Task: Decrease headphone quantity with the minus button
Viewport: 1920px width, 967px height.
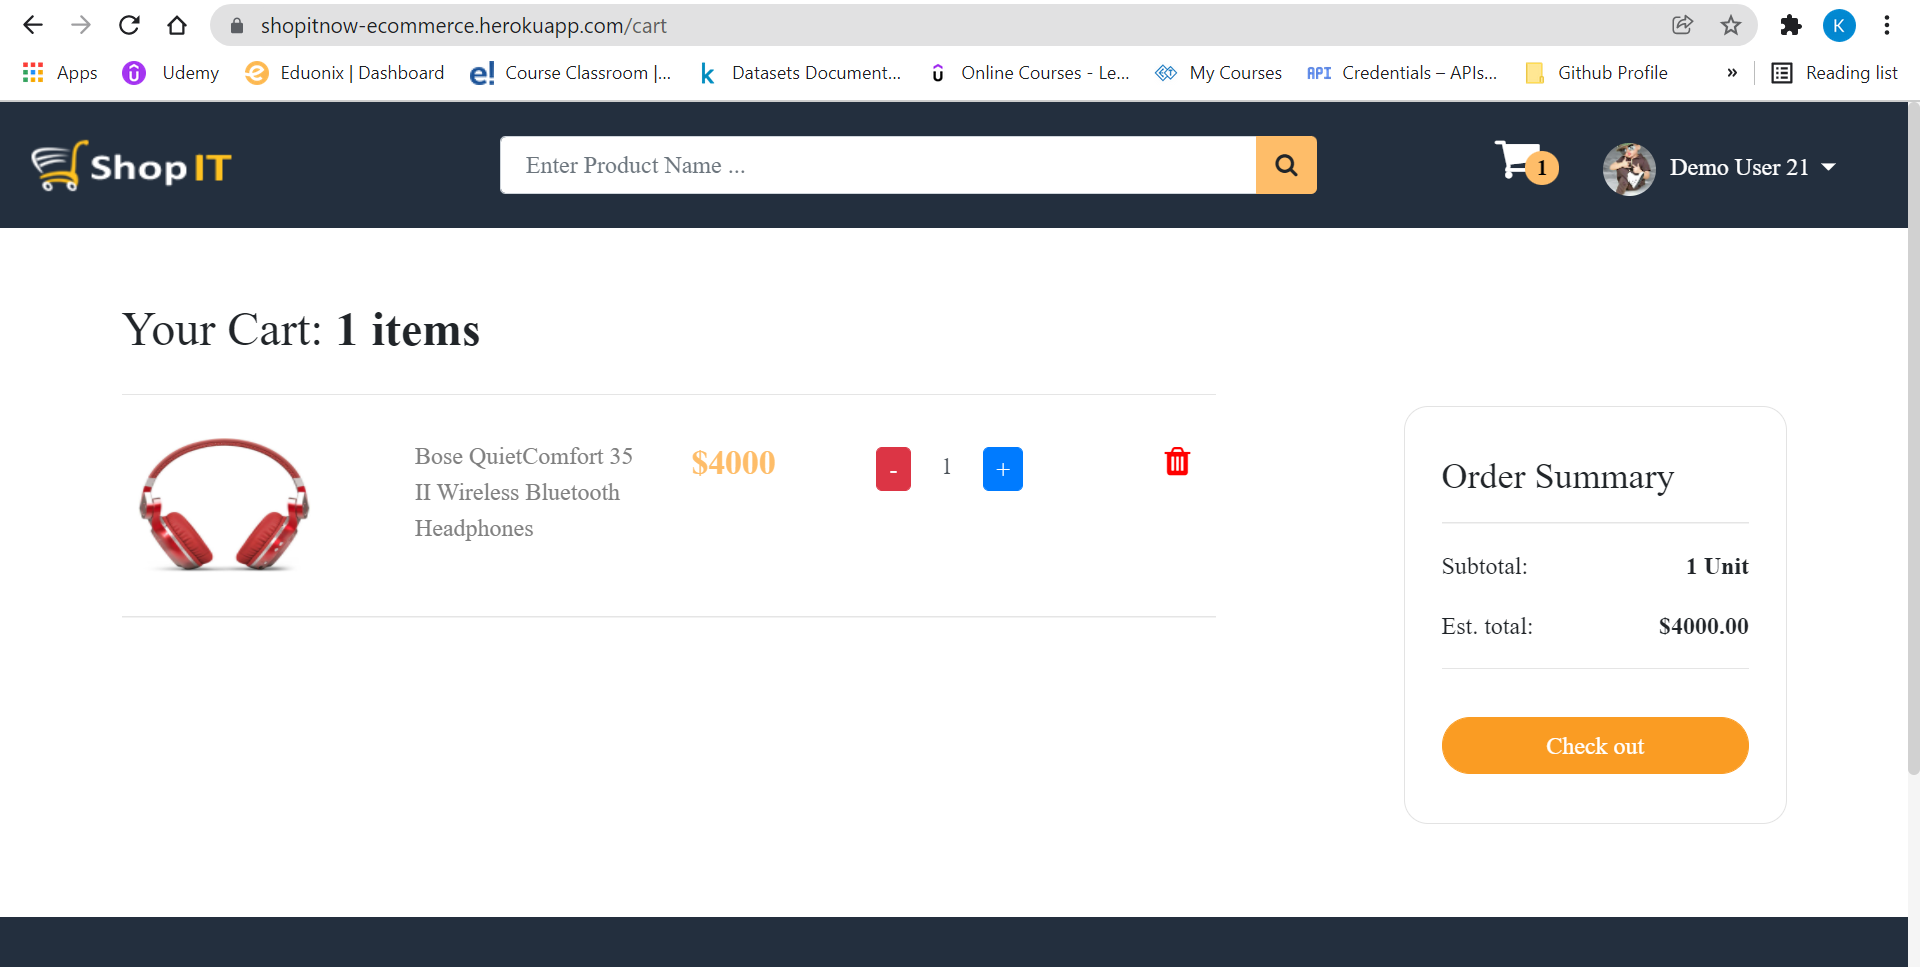Action: click(893, 468)
